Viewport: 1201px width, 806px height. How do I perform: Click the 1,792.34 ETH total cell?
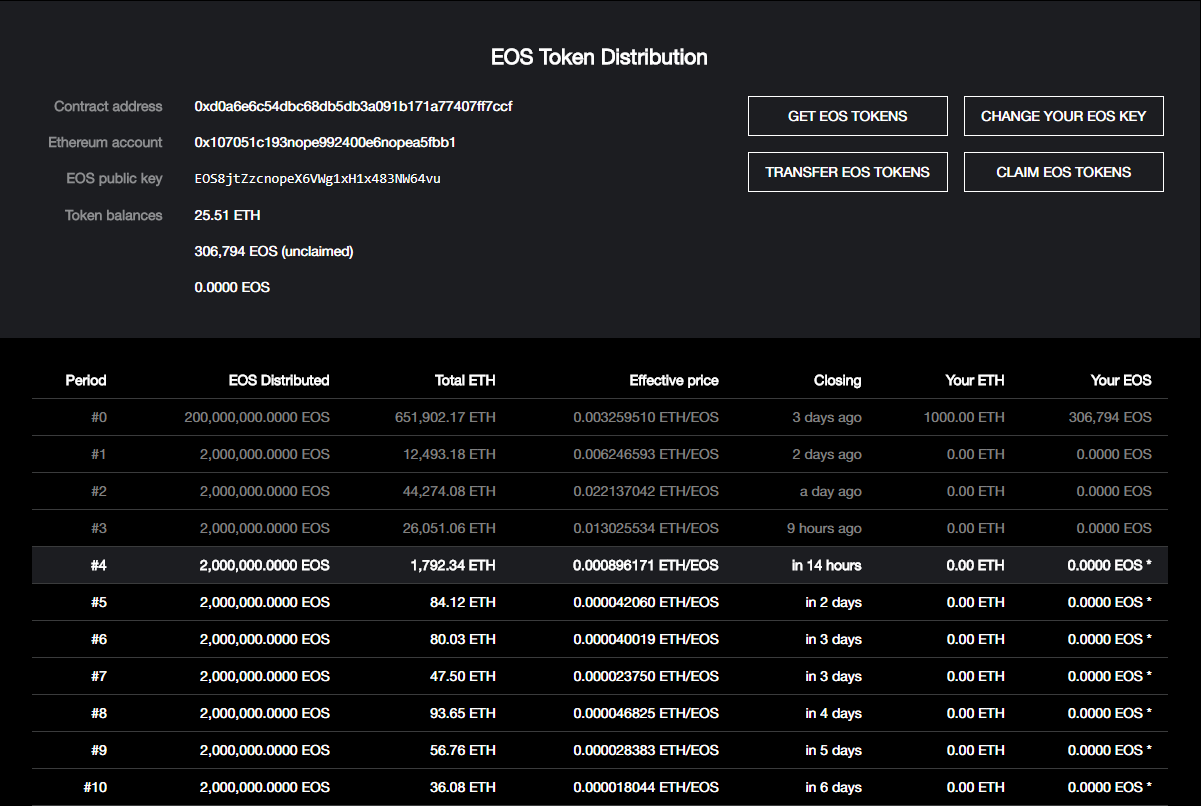(x=453, y=565)
